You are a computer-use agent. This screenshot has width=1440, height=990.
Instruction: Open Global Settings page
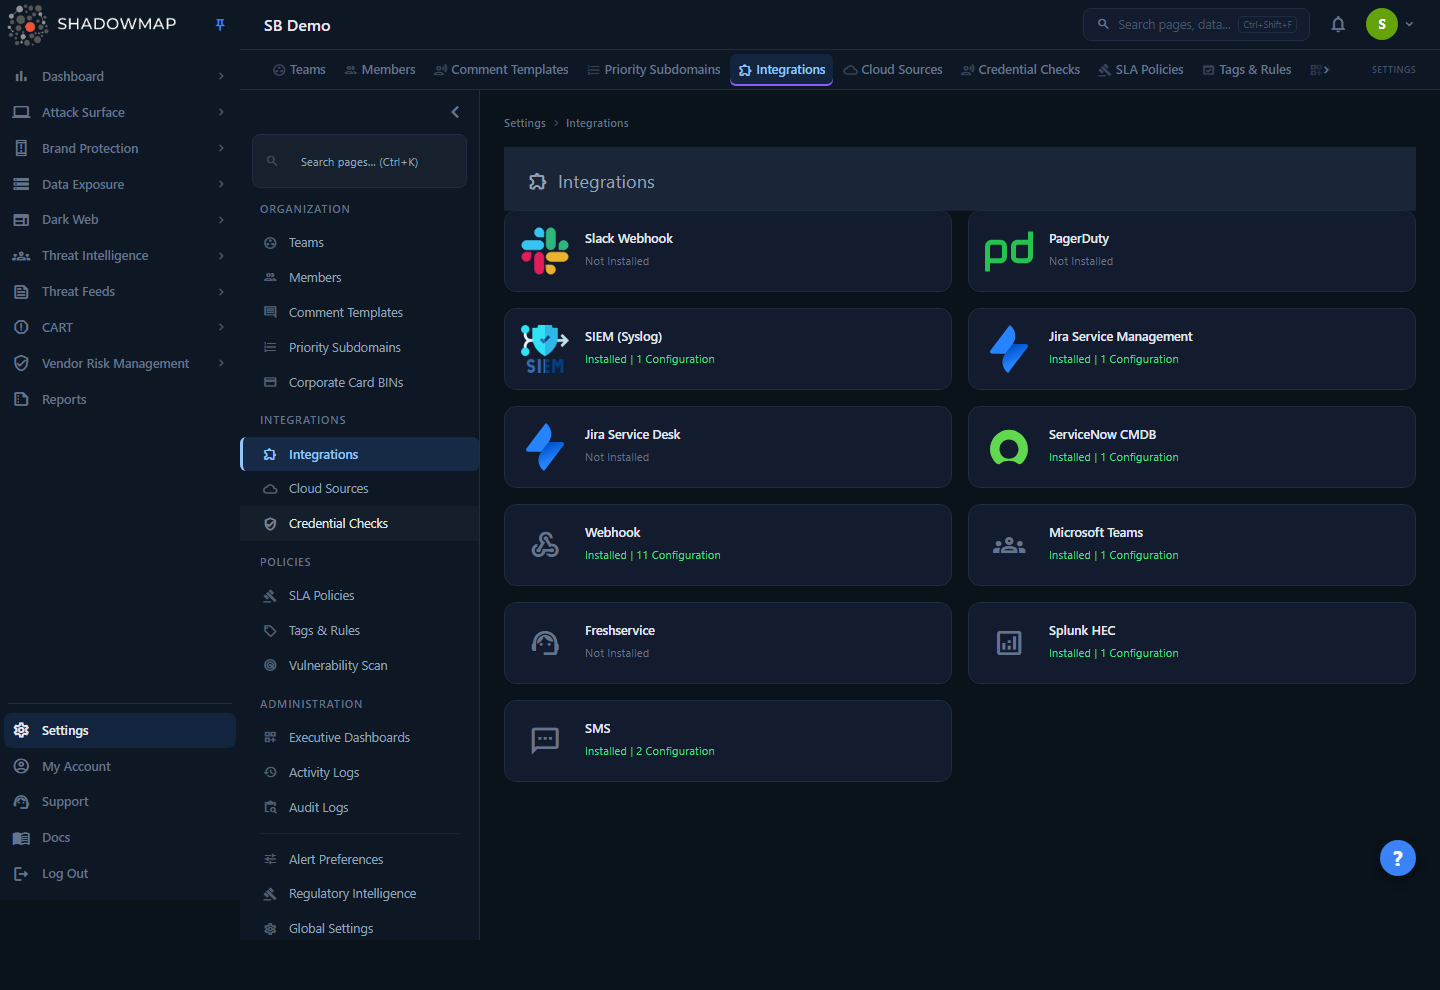pos(360,929)
